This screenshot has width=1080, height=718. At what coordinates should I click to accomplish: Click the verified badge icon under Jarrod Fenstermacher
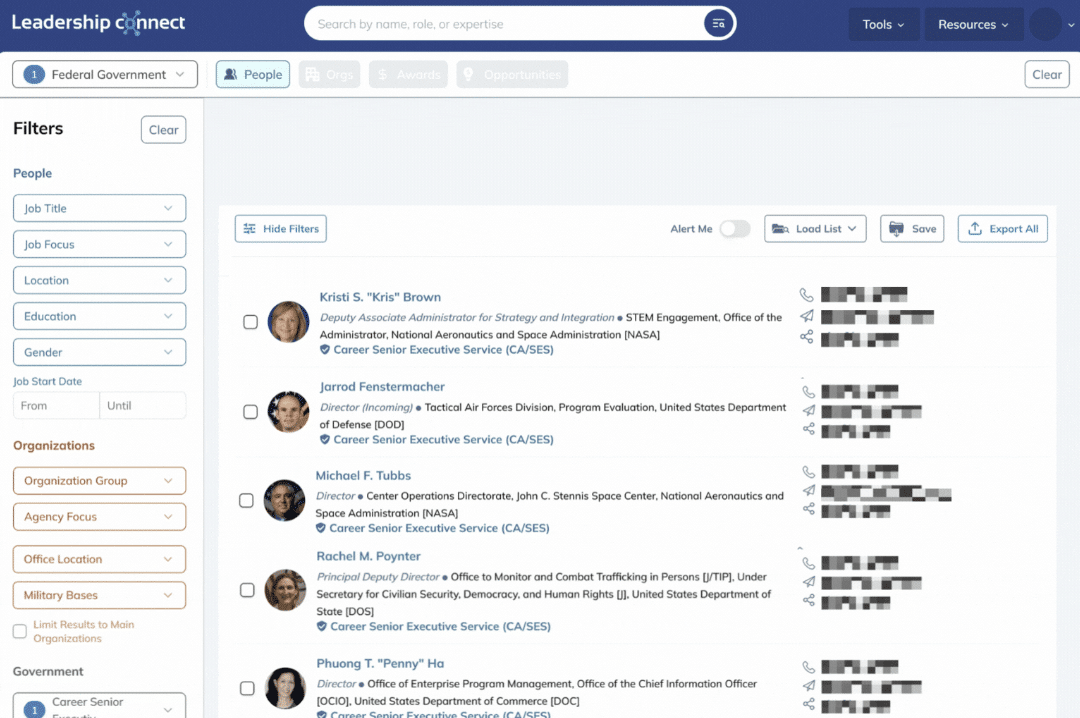click(324, 440)
